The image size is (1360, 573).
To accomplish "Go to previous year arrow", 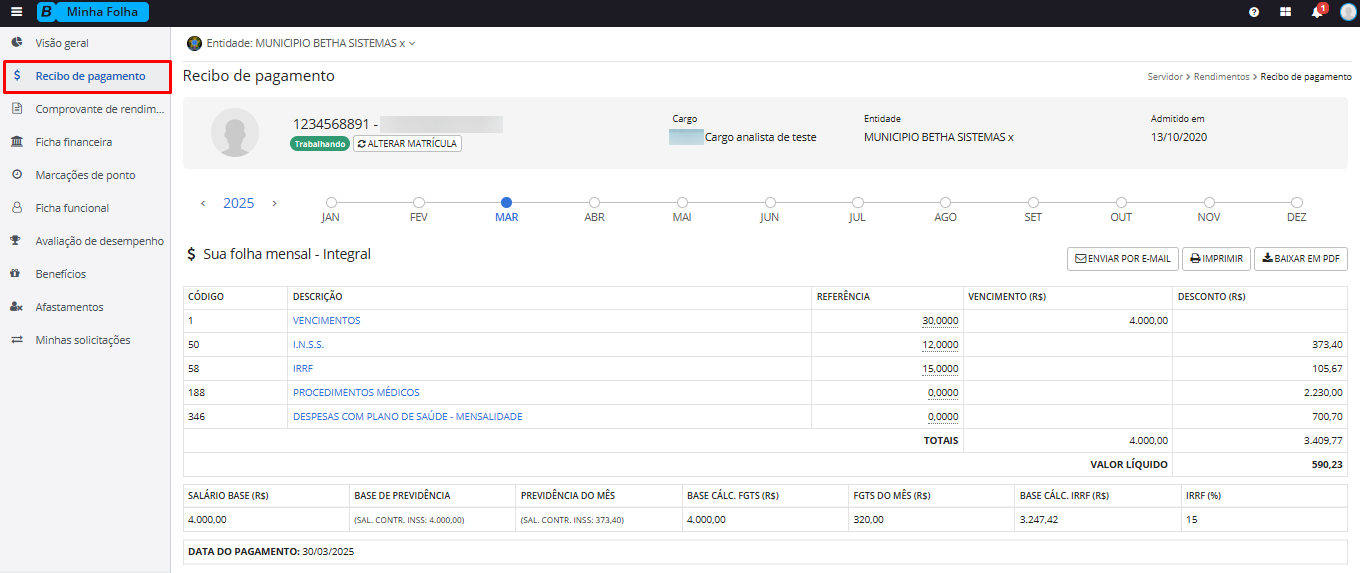I will pos(203,203).
